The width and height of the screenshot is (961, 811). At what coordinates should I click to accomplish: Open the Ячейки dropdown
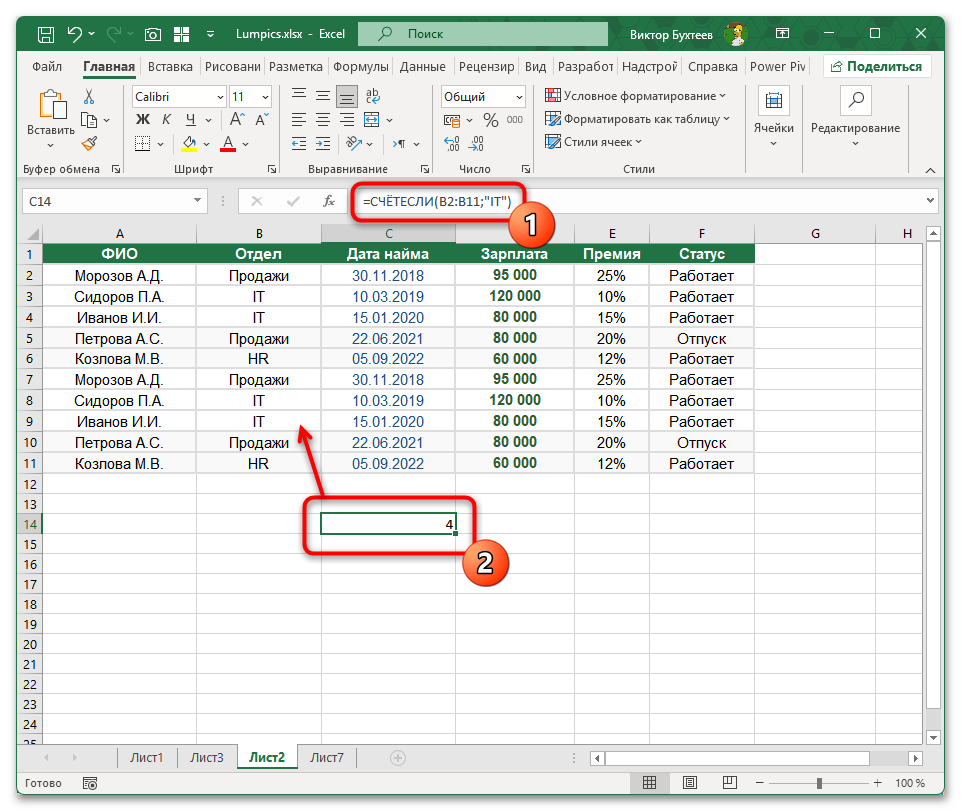(x=773, y=118)
